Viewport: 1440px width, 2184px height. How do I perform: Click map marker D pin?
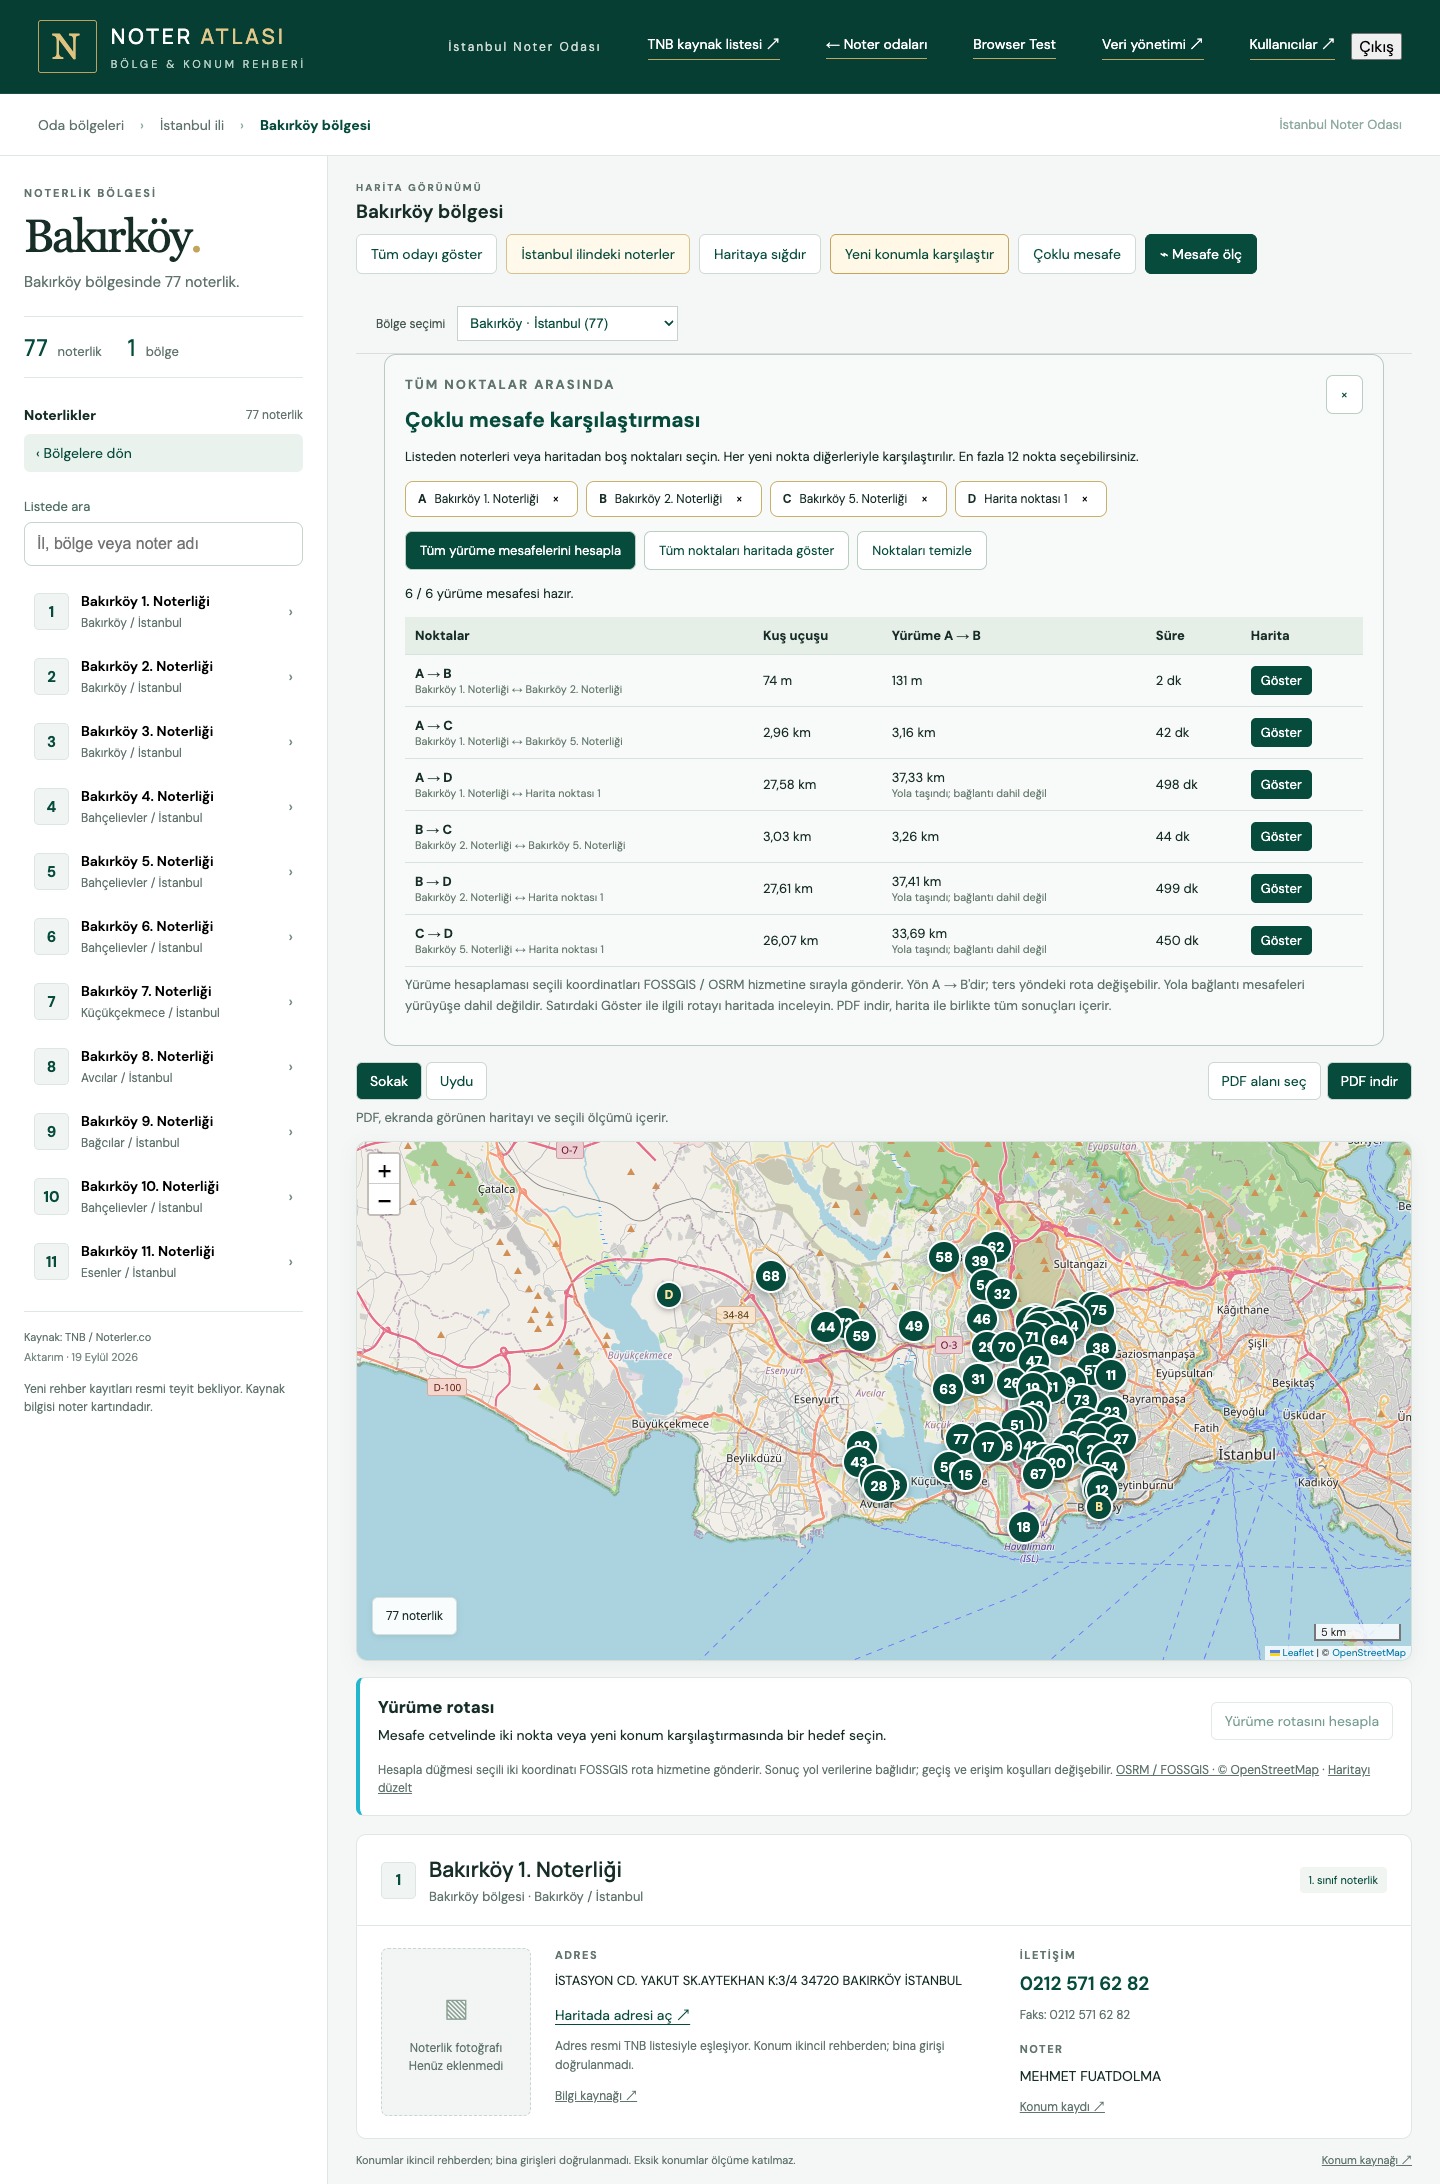669,1295
